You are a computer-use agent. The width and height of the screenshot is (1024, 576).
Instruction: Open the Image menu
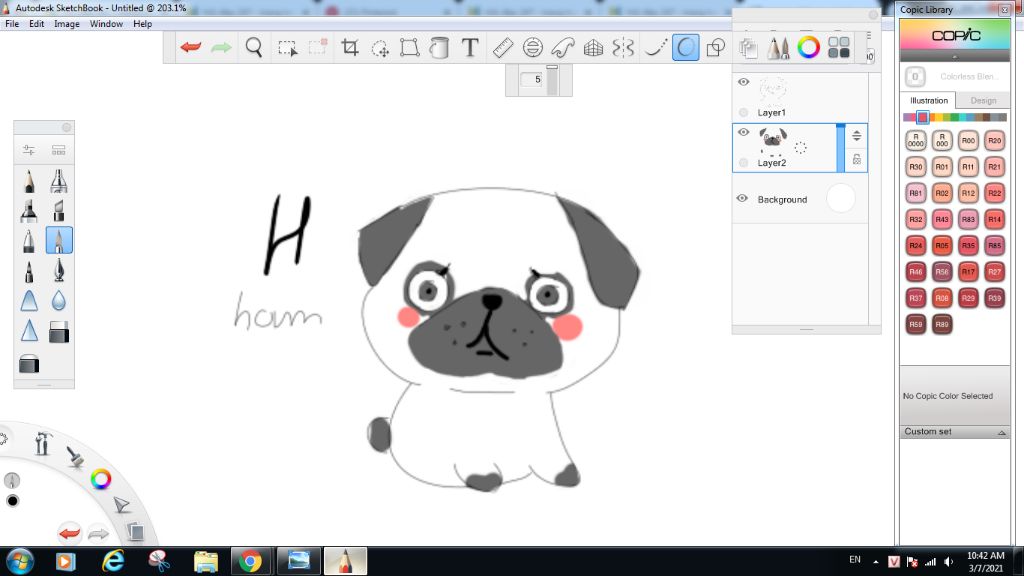coord(67,24)
